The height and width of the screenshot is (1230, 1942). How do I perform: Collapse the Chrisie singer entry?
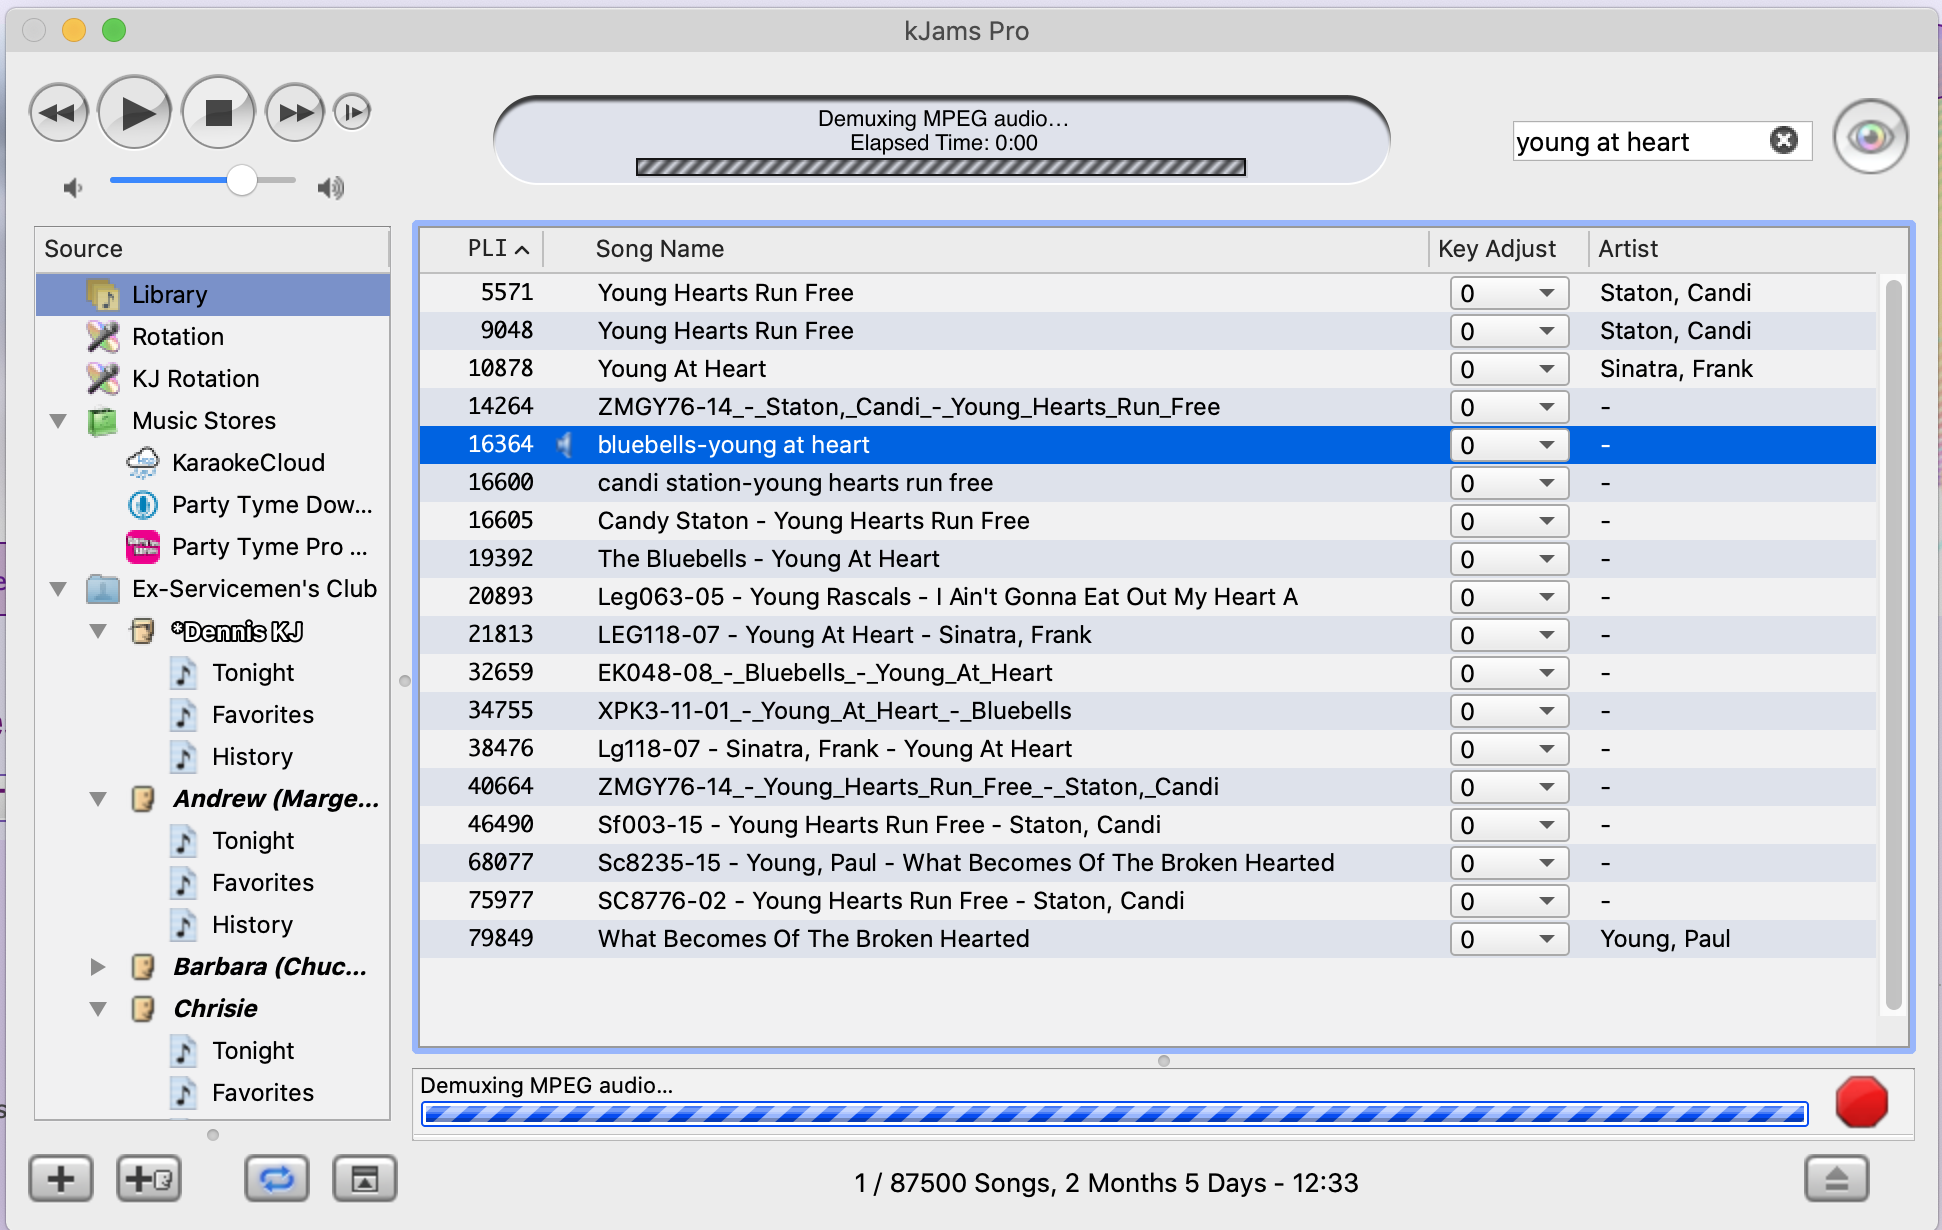[x=98, y=1009]
